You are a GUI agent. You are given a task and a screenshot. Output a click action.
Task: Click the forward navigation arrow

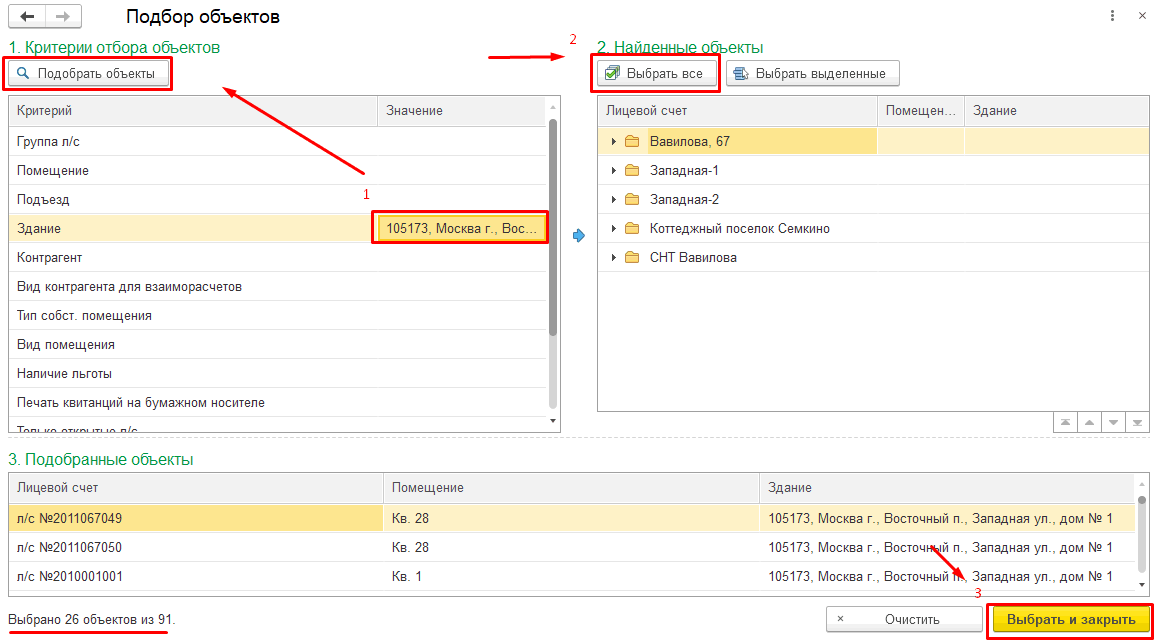63,17
